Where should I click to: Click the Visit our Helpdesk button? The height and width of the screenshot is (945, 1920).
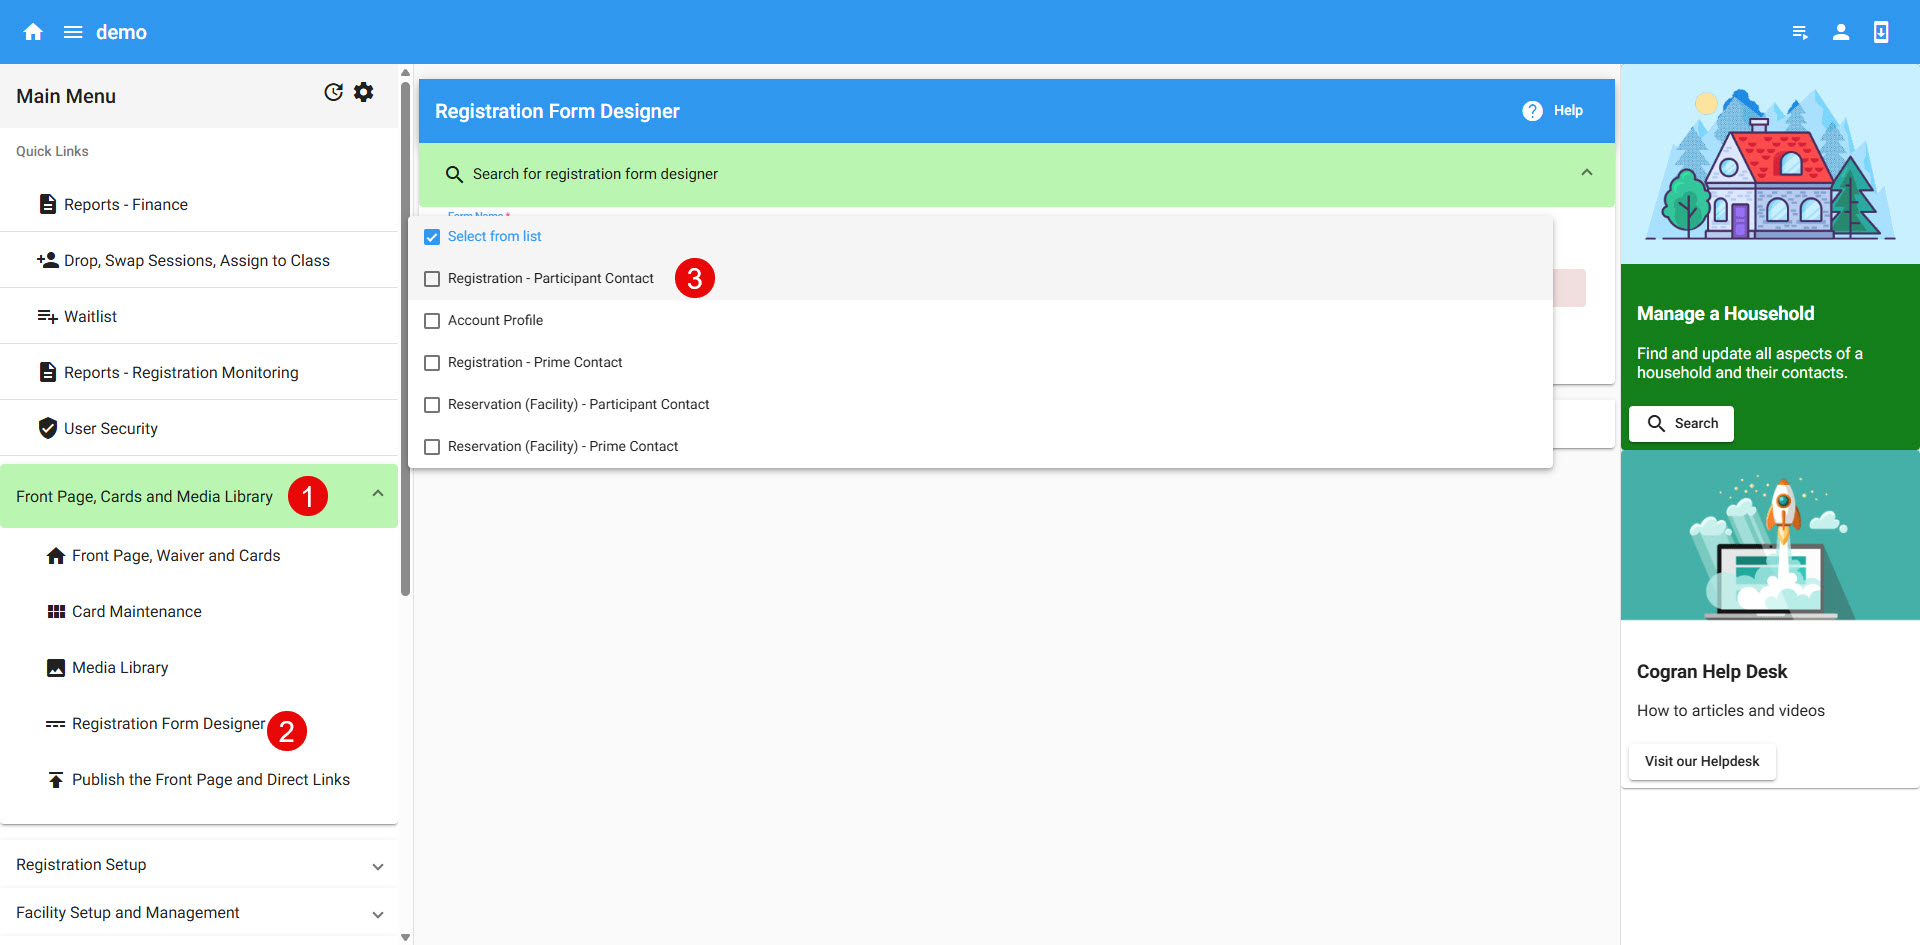(1701, 761)
